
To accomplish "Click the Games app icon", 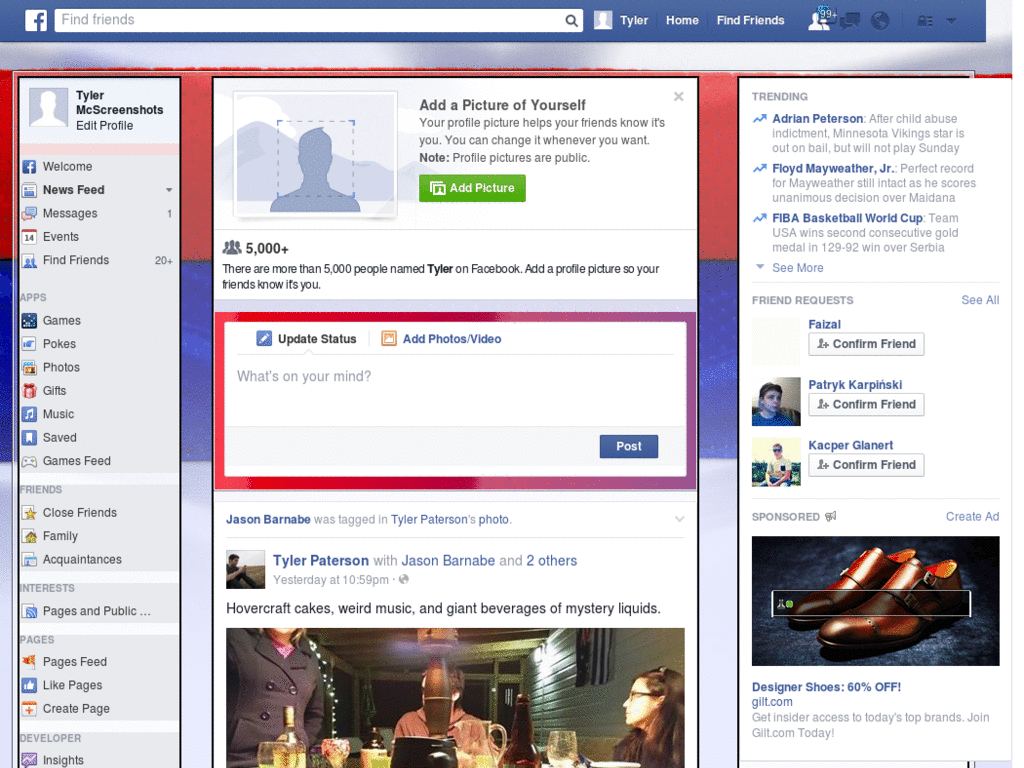I will click(x=29, y=321).
